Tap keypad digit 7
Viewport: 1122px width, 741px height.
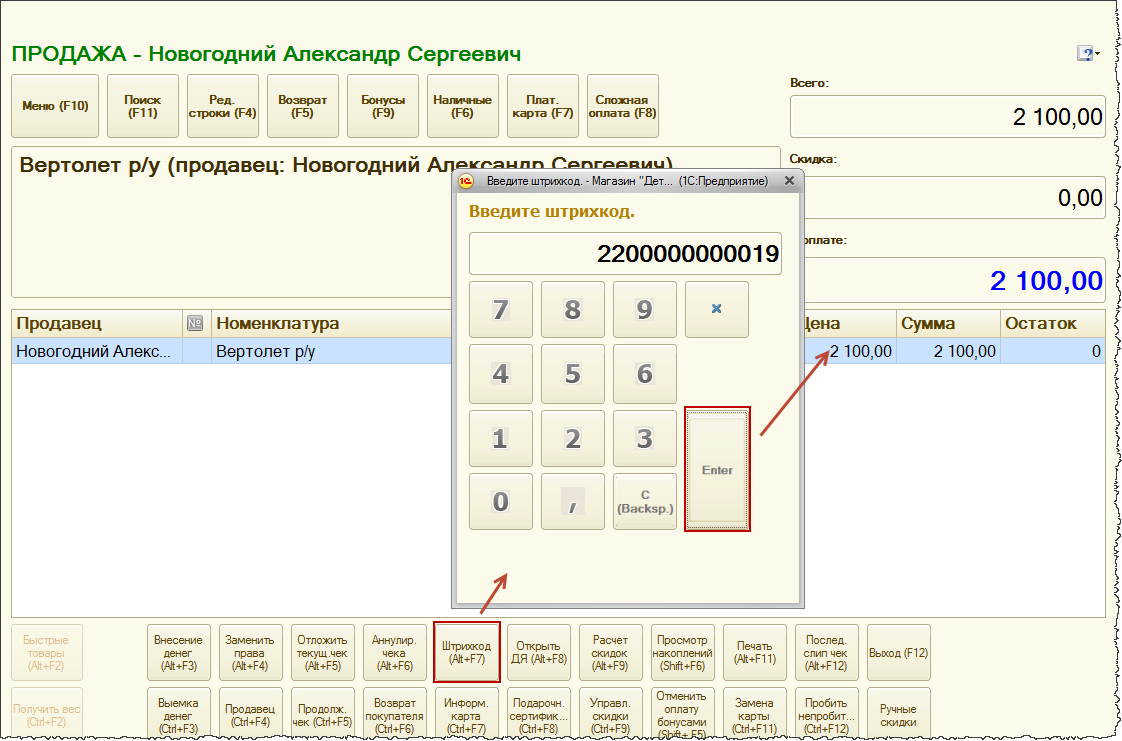coord(501,309)
